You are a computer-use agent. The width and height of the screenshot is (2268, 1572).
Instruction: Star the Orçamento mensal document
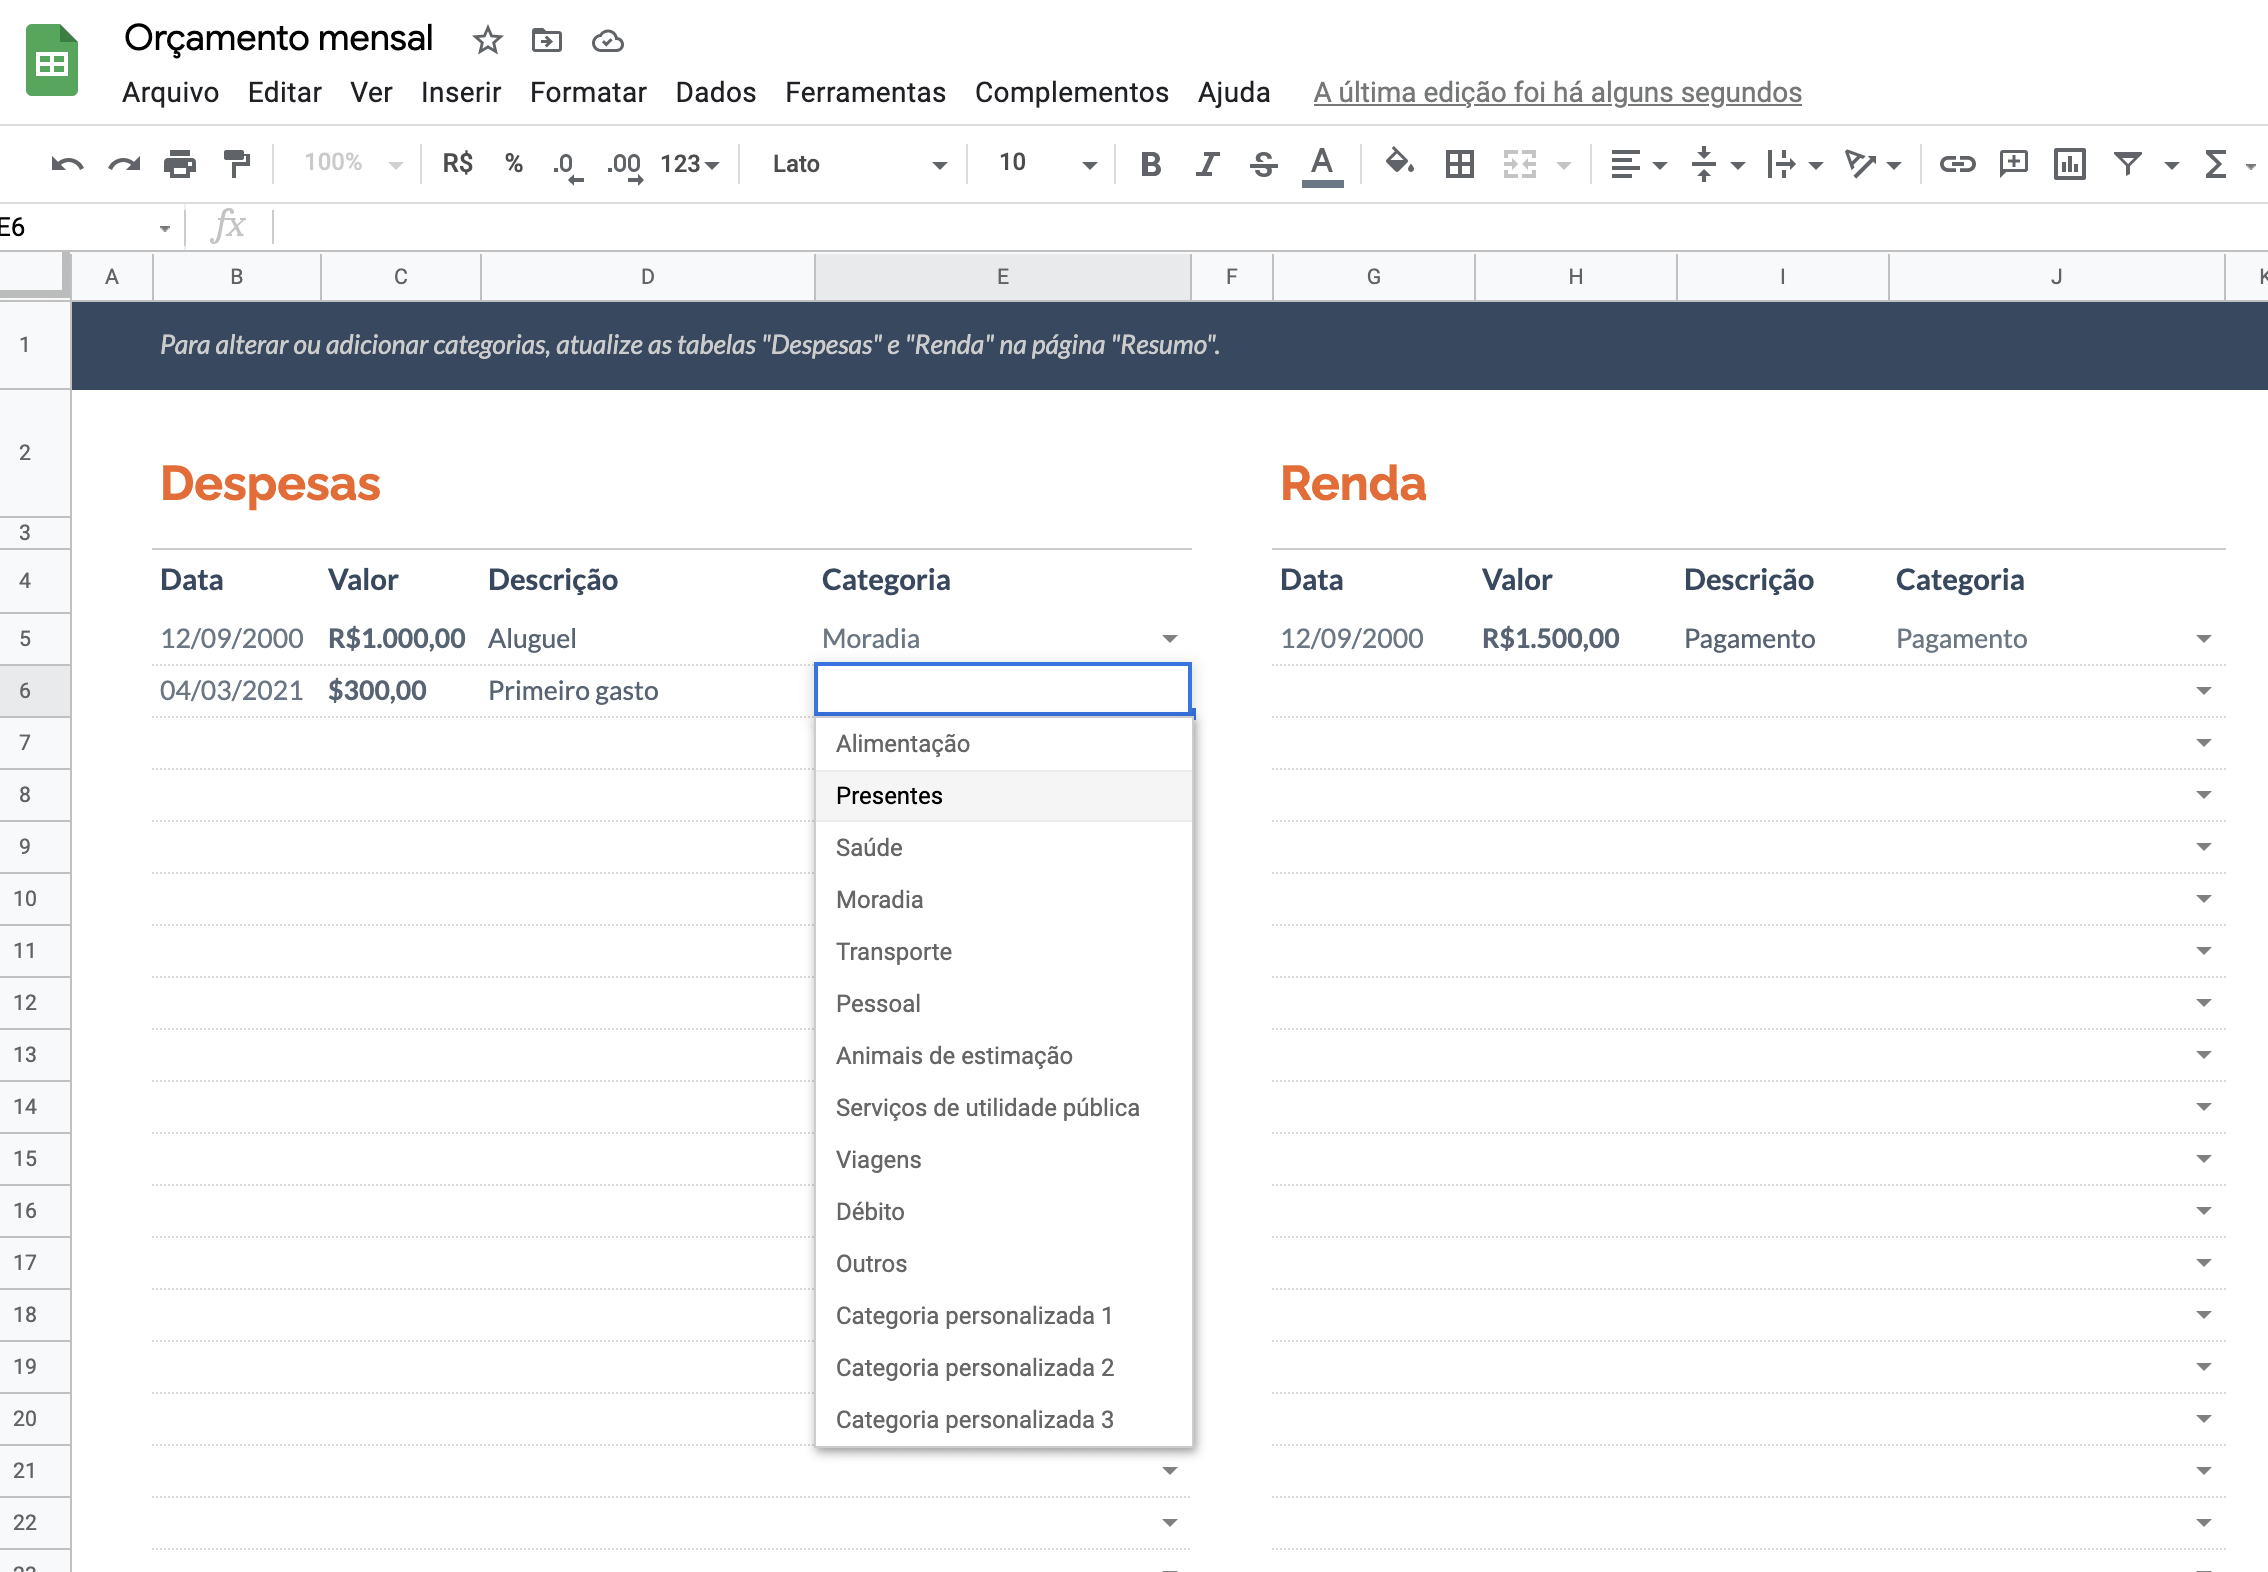pyautogui.click(x=487, y=40)
